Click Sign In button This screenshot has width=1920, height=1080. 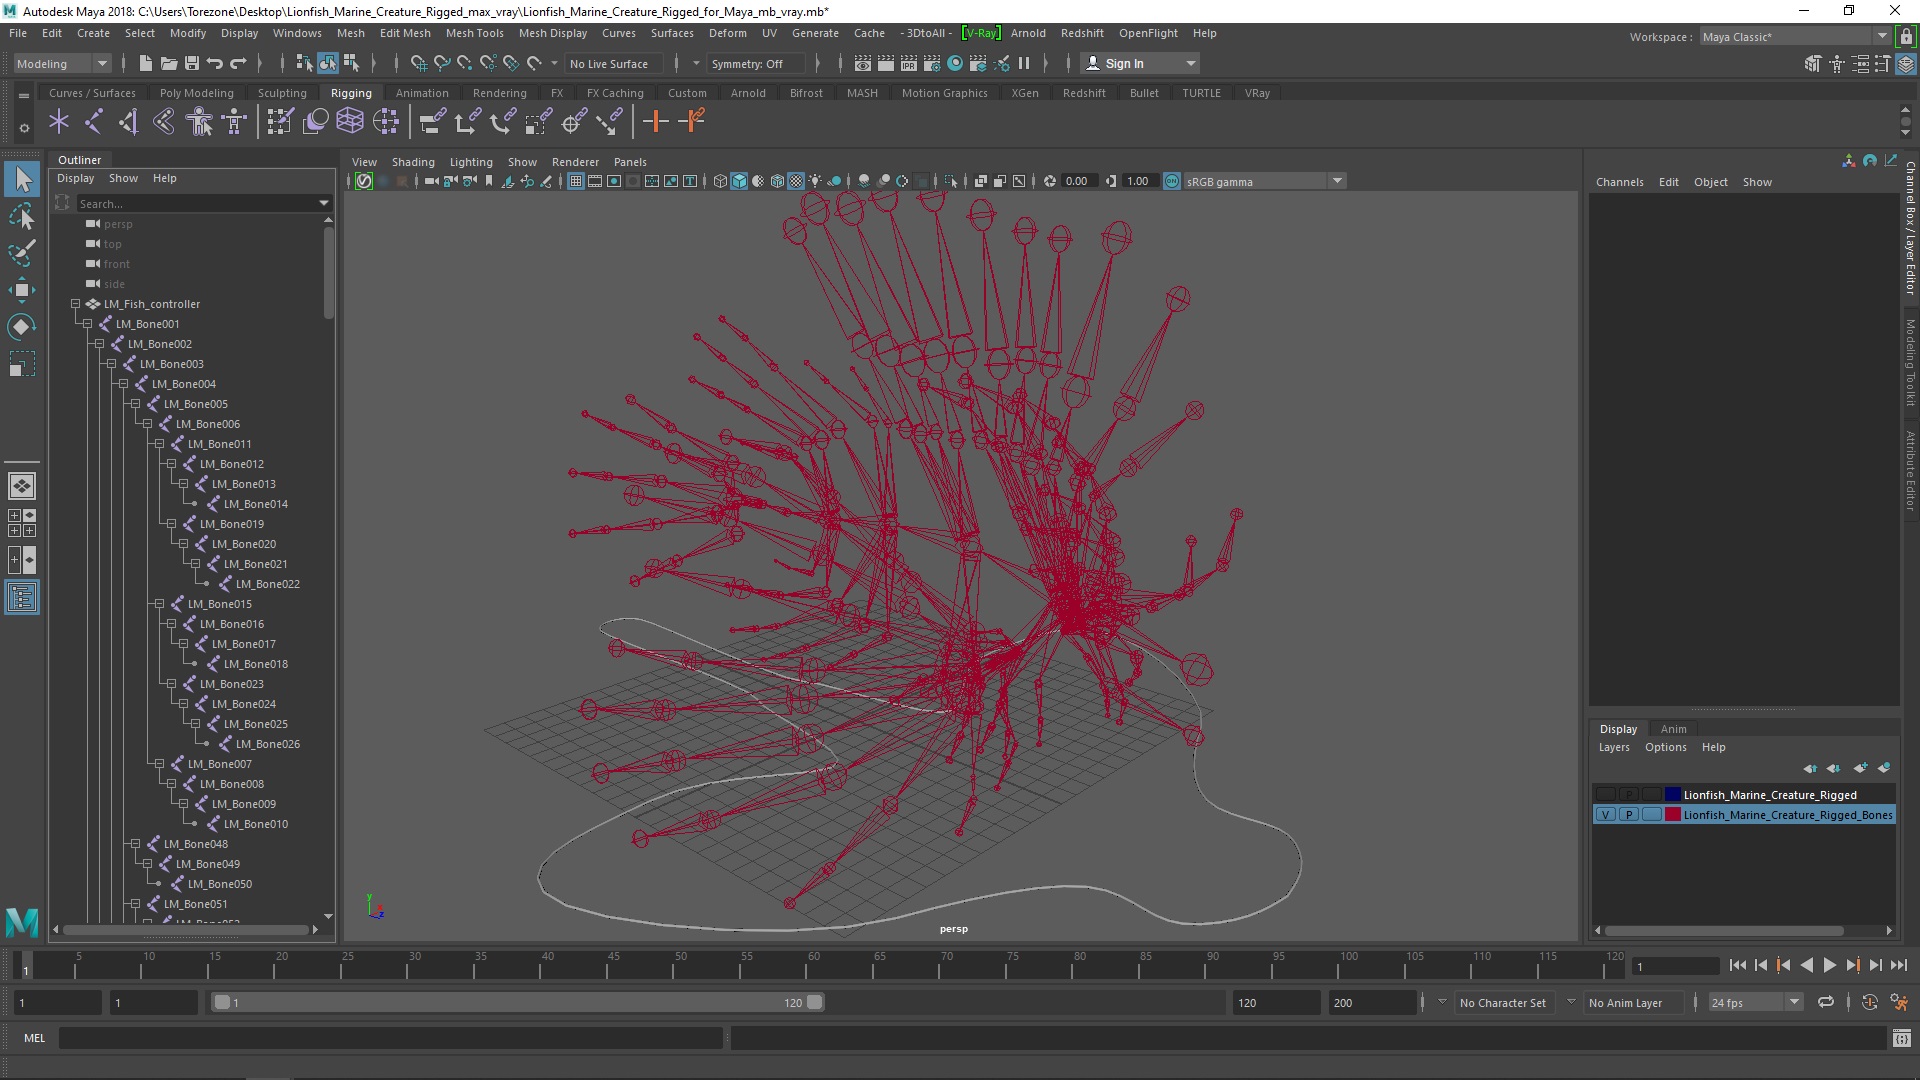point(1139,62)
